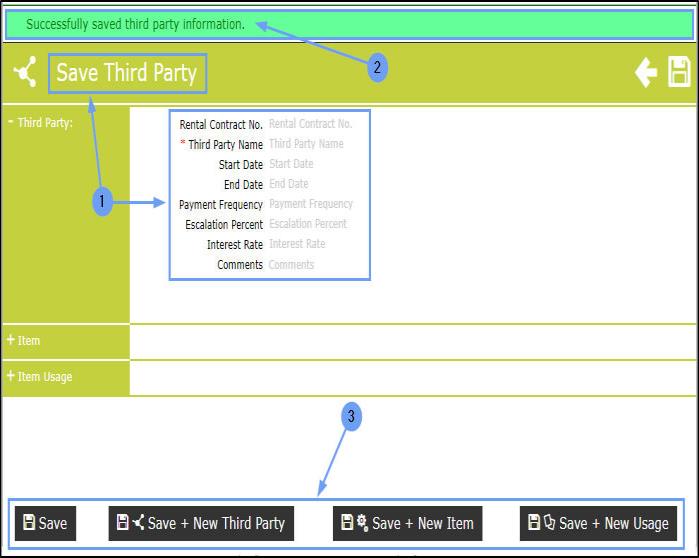Click the Save button

click(x=45, y=523)
